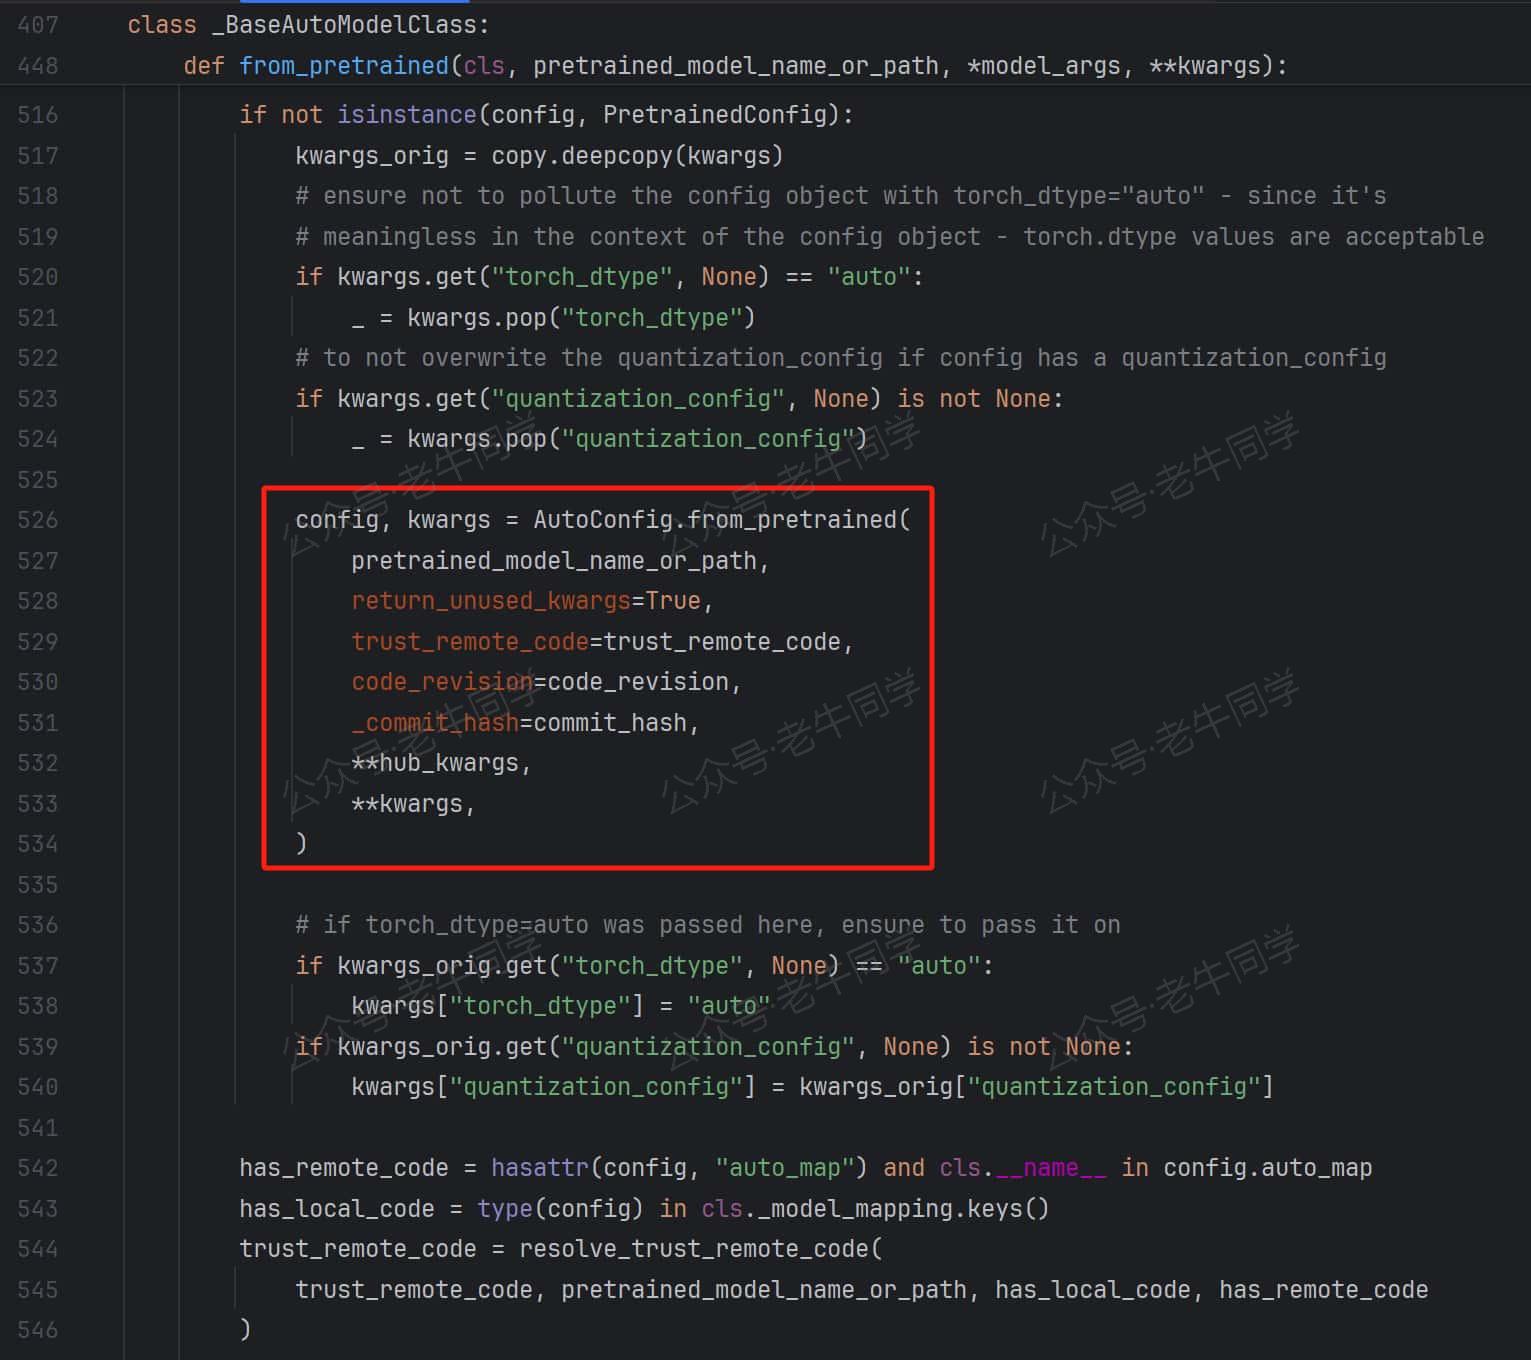1531x1360 pixels.
Task: Click kwargs_orig.get on line 537
Action: [x=442, y=966]
